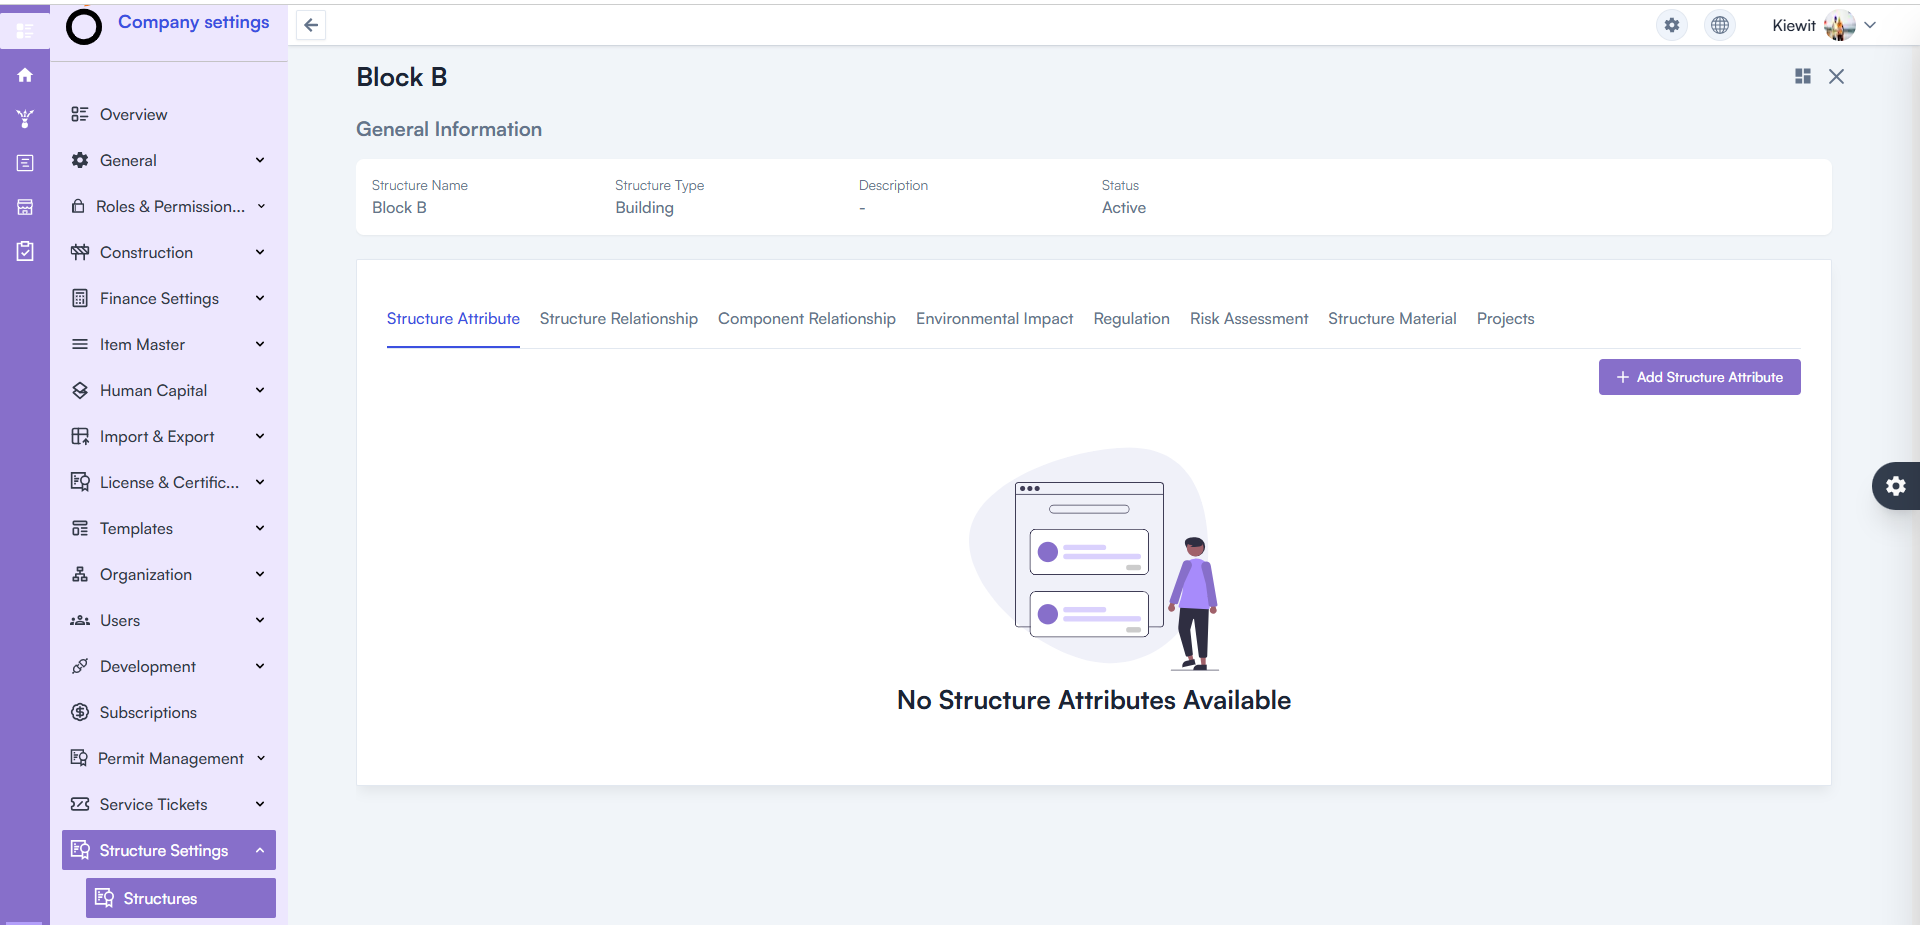Open the Risk Assessment tab

click(1249, 319)
